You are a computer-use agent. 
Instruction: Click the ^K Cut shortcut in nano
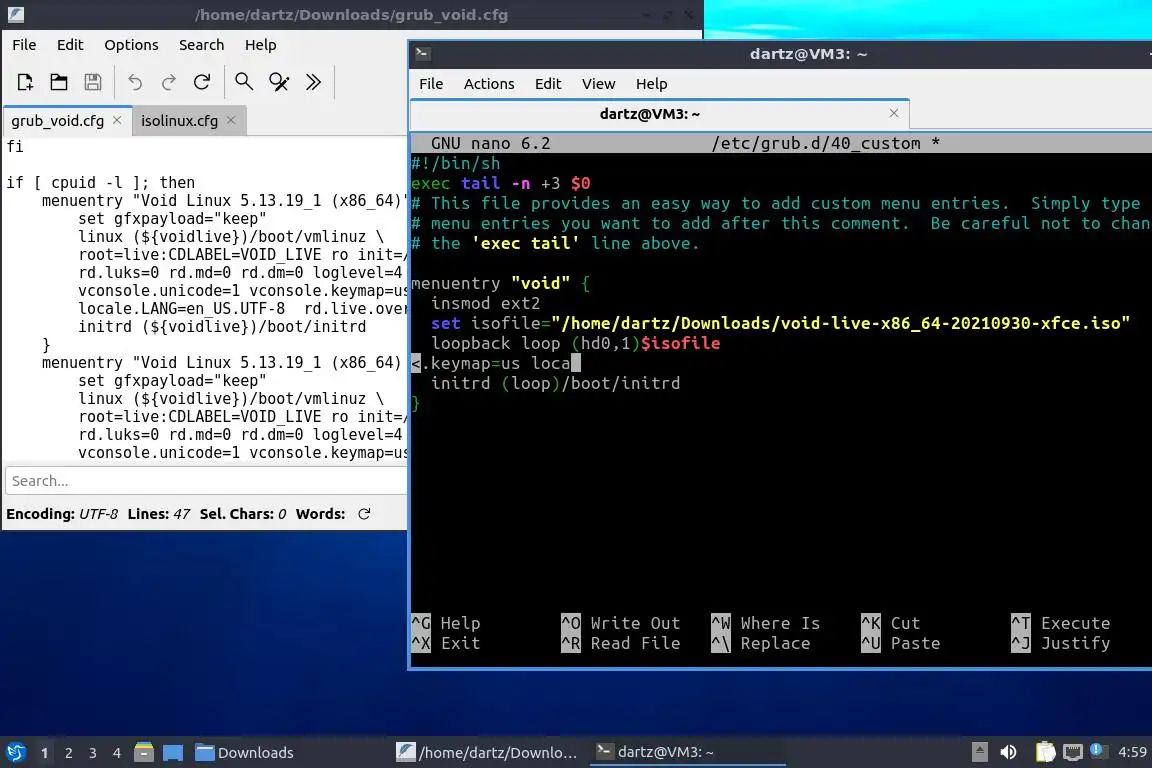point(890,623)
